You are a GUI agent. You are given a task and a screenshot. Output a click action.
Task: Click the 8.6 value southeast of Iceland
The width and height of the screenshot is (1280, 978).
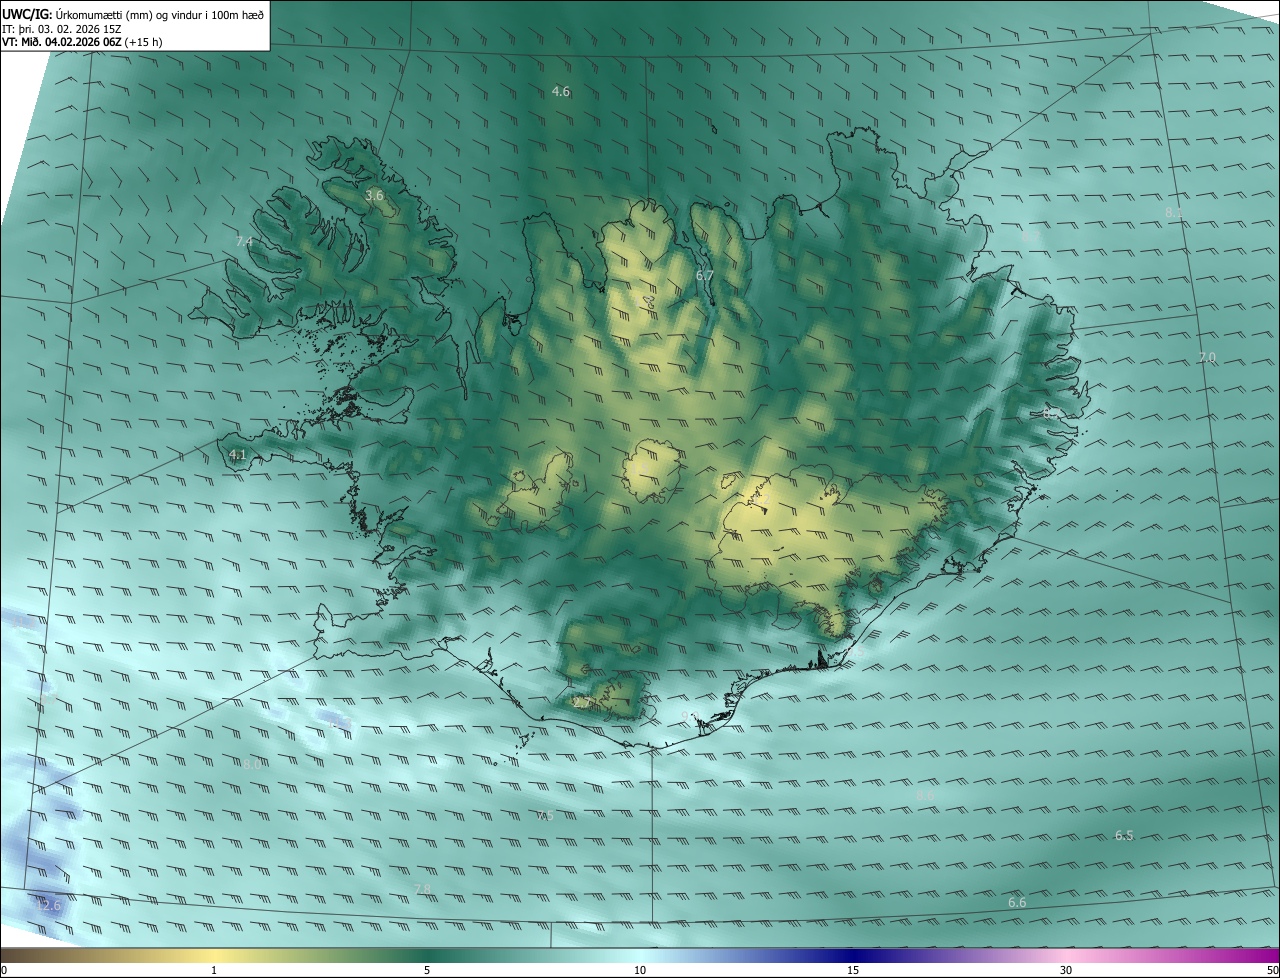click(925, 796)
